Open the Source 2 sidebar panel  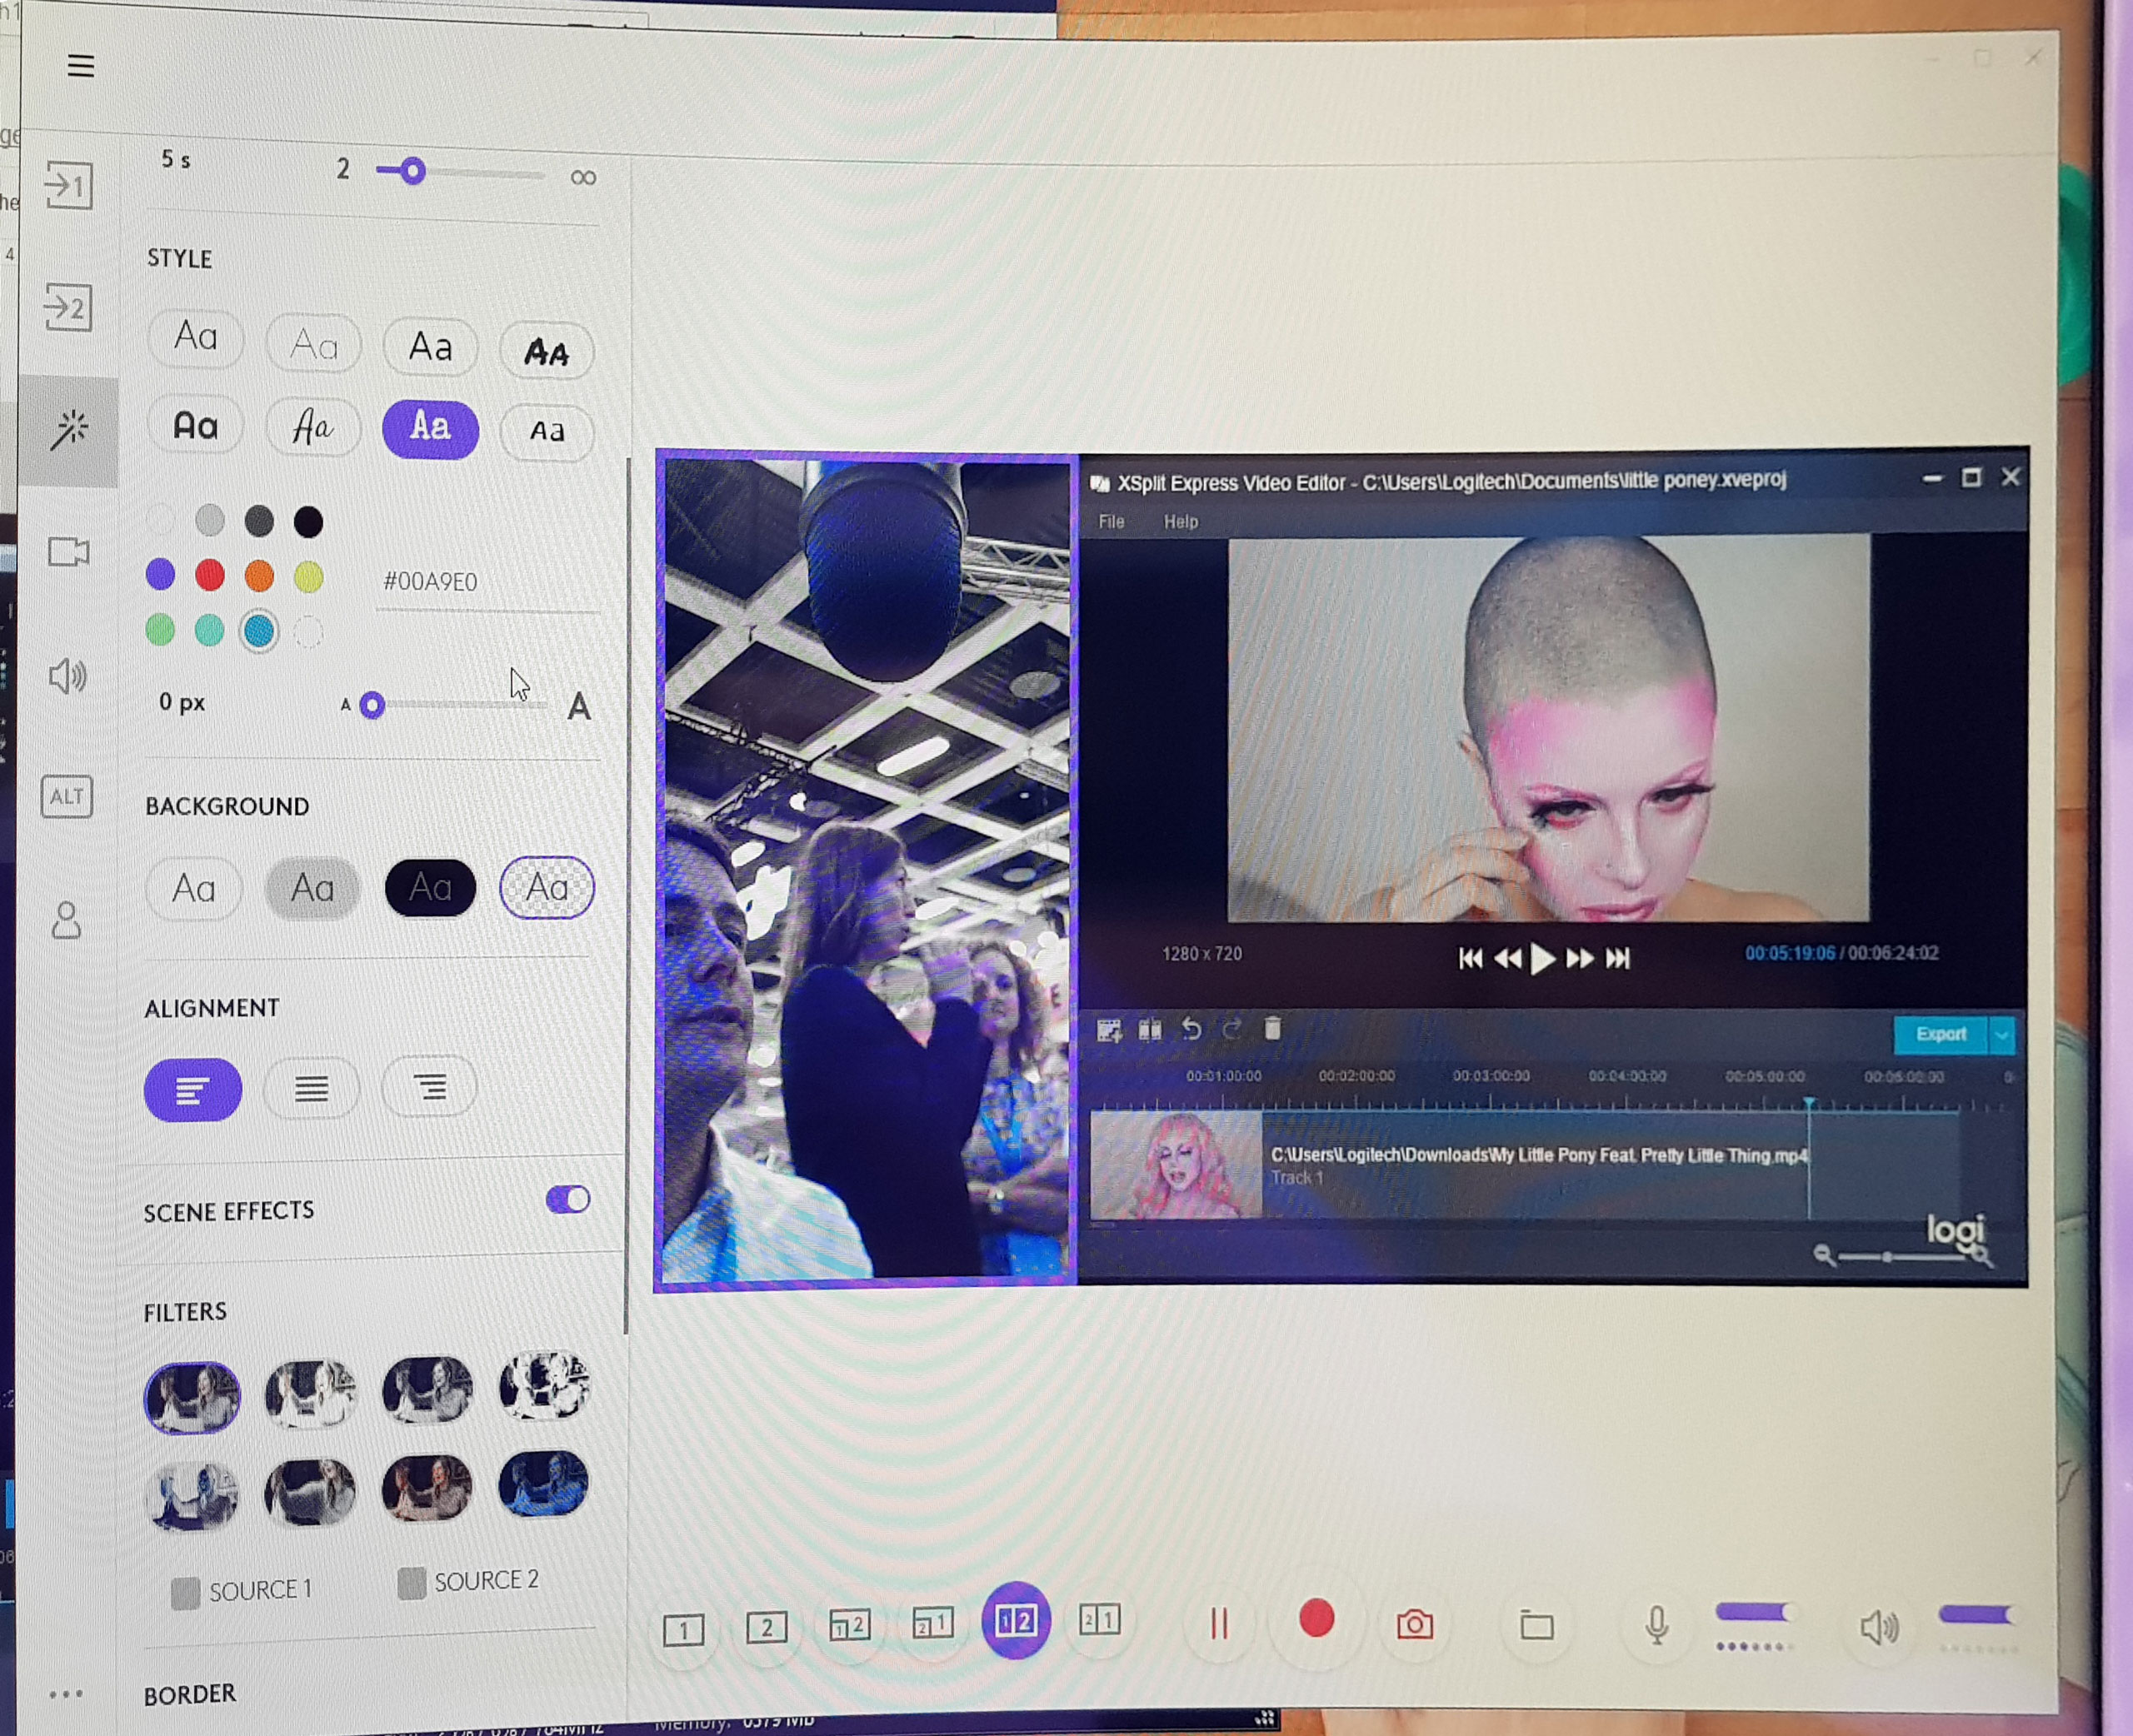[x=69, y=306]
